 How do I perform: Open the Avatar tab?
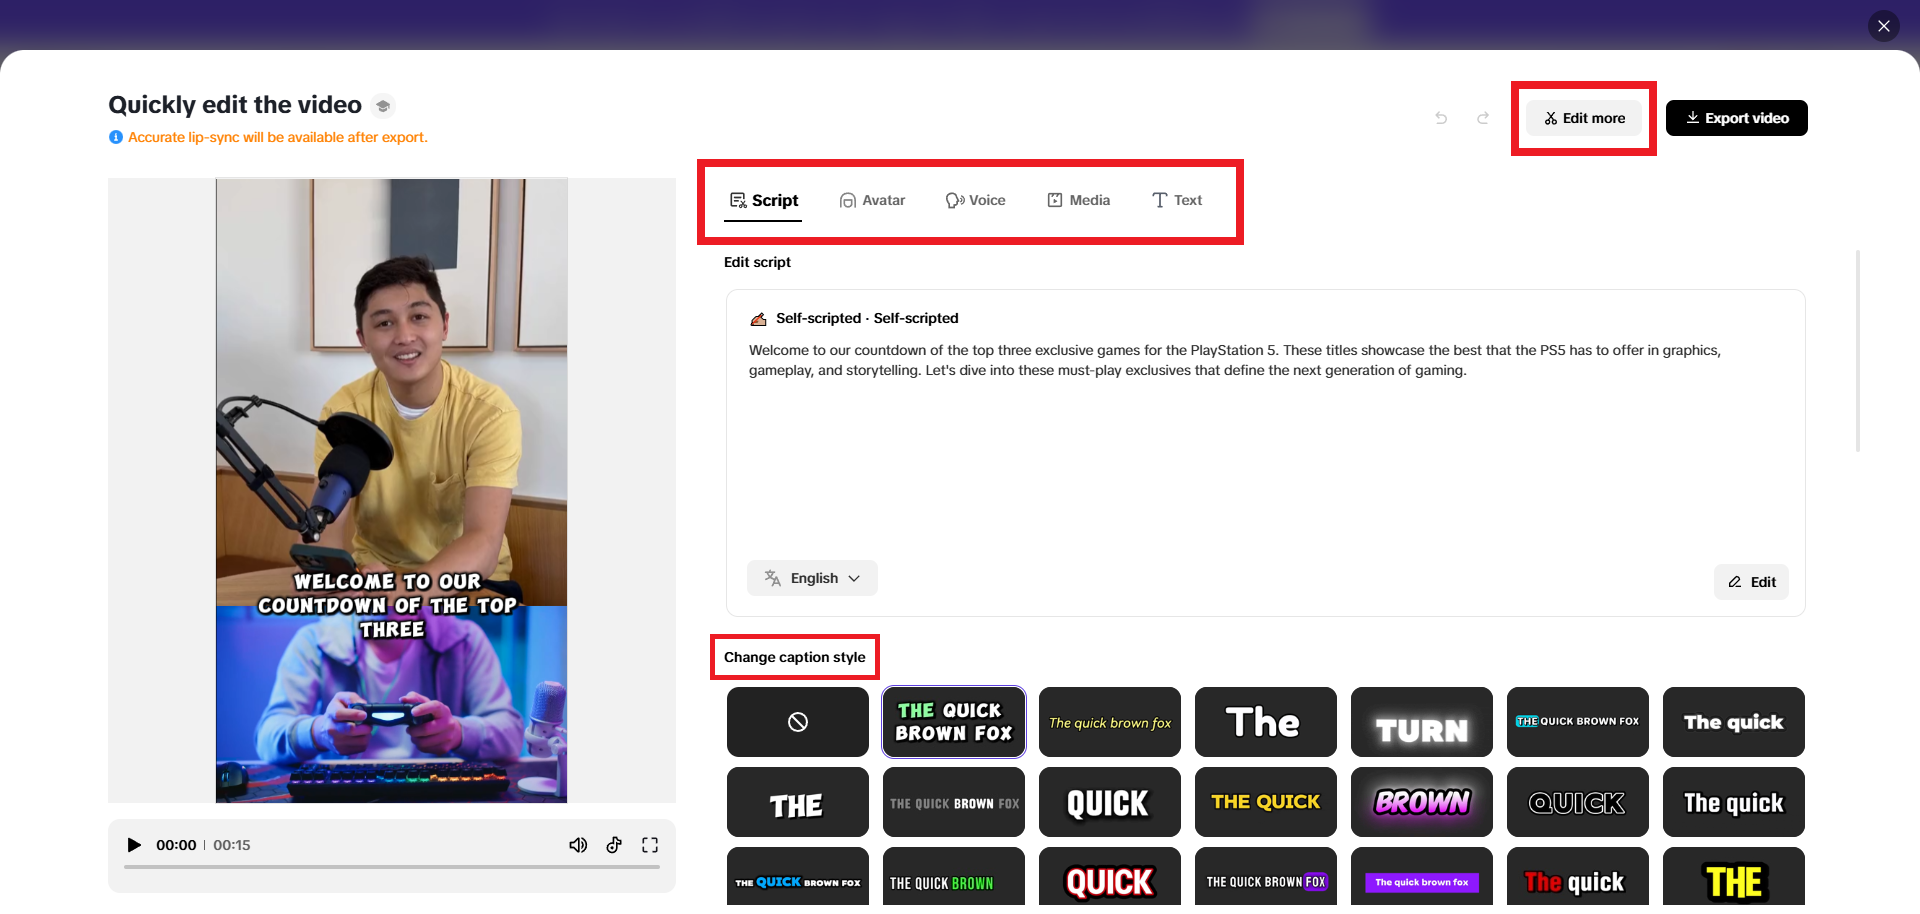[872, 200]
